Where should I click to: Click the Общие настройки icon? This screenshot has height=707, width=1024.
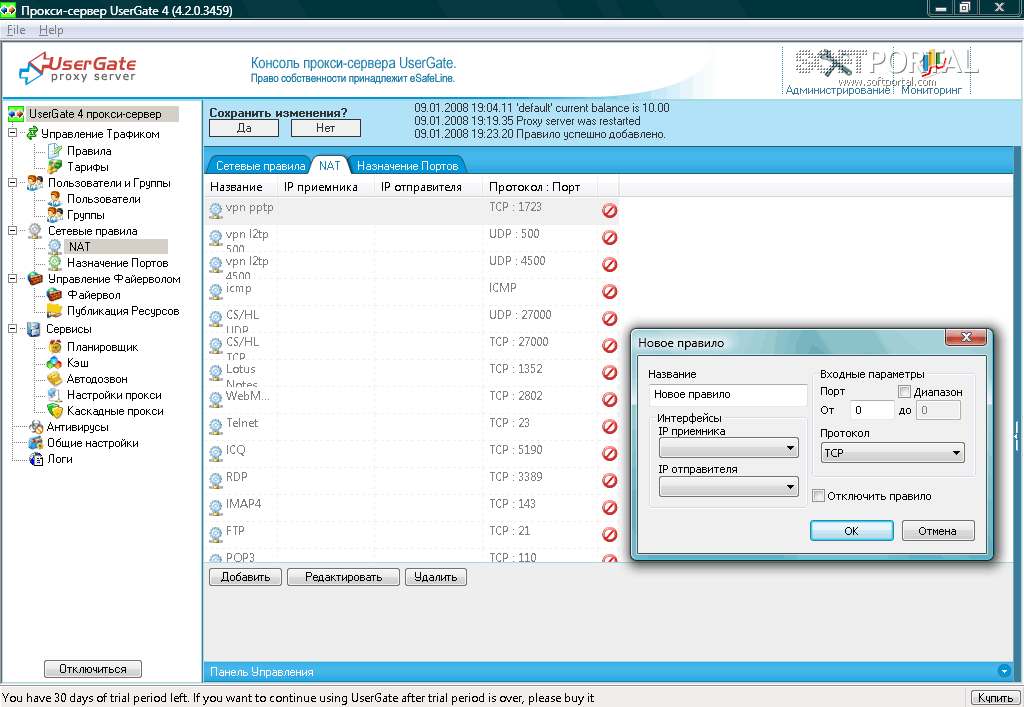36,443
